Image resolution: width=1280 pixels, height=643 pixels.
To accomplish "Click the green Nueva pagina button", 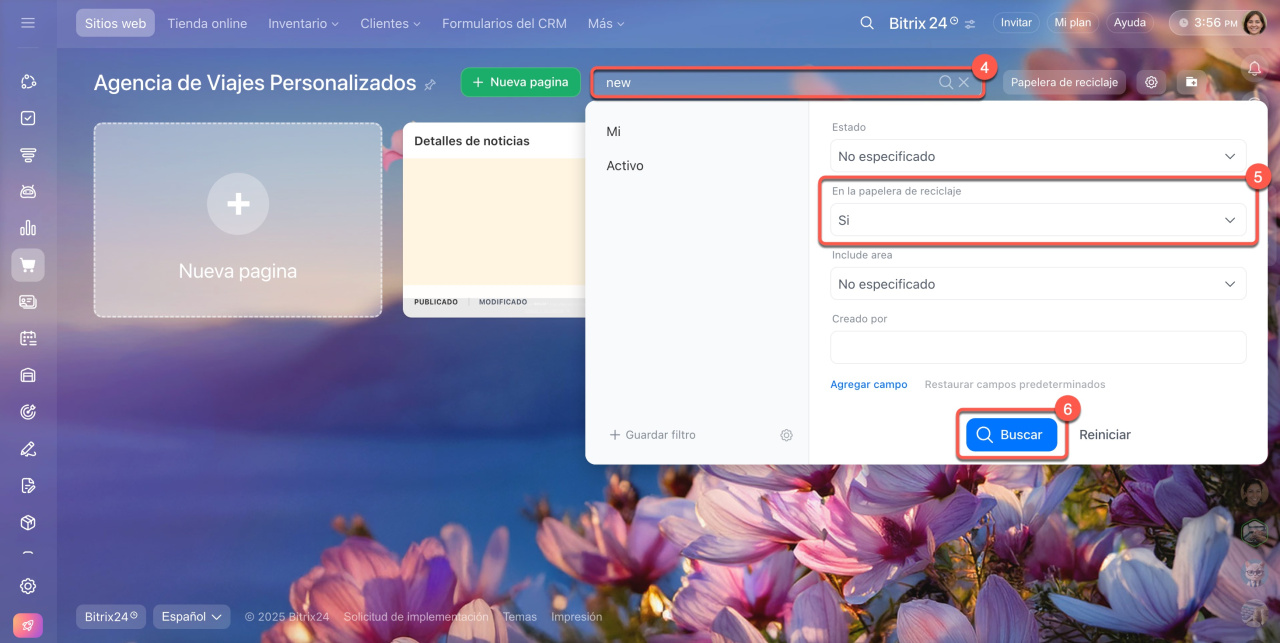I will [x=520, y=82].
